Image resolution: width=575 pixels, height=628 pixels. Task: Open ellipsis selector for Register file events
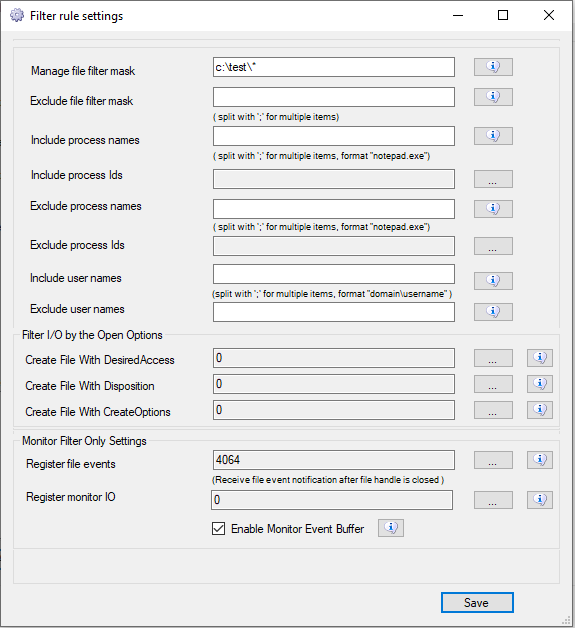pyautogui.click(x=493, y=460)
